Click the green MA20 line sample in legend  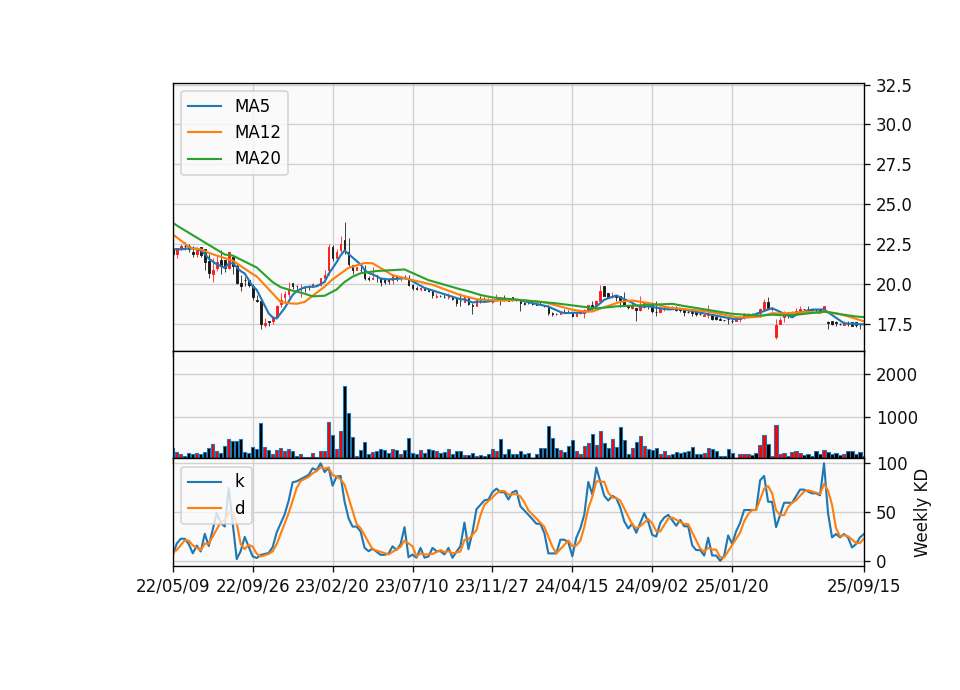point(204,159)
